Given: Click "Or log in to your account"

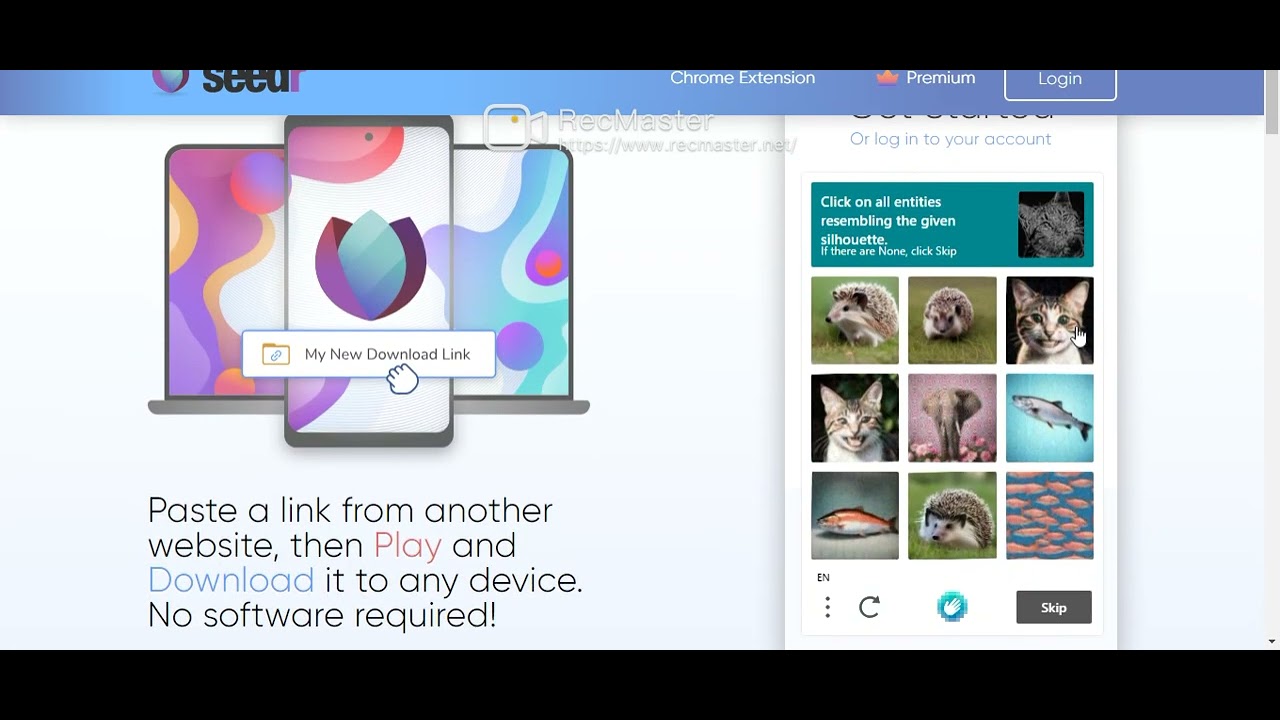Looking at the screenshot, I should pyautogui.click(x=950, y=139).
